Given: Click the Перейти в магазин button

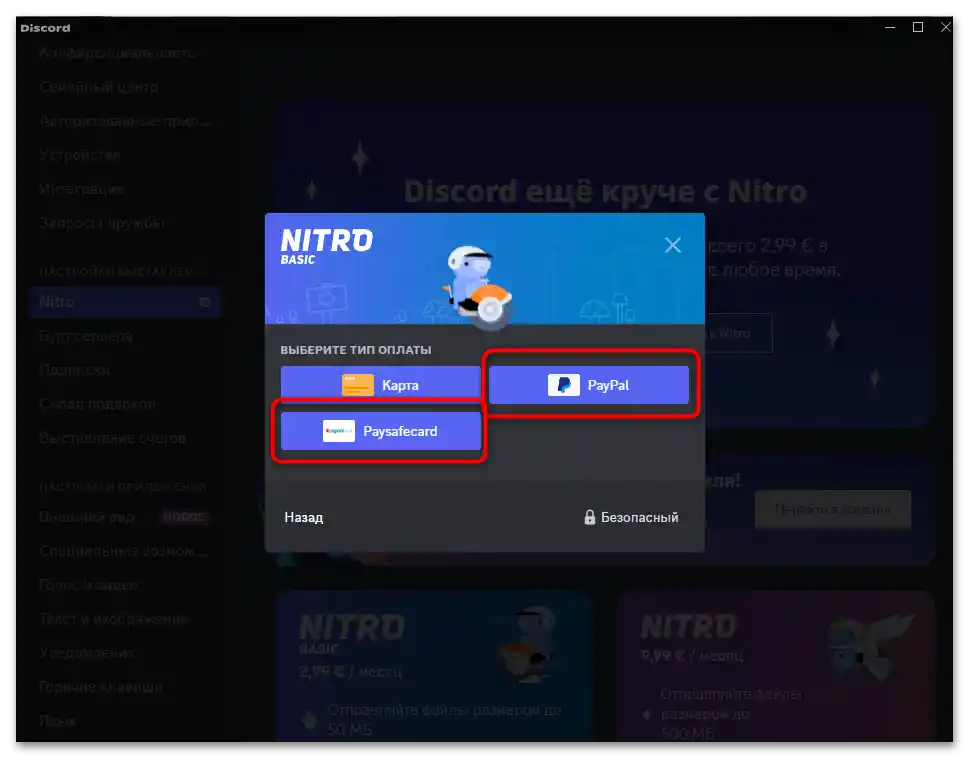Looking at the screenshot, I should pyautogui.click(x=832, y=510).
